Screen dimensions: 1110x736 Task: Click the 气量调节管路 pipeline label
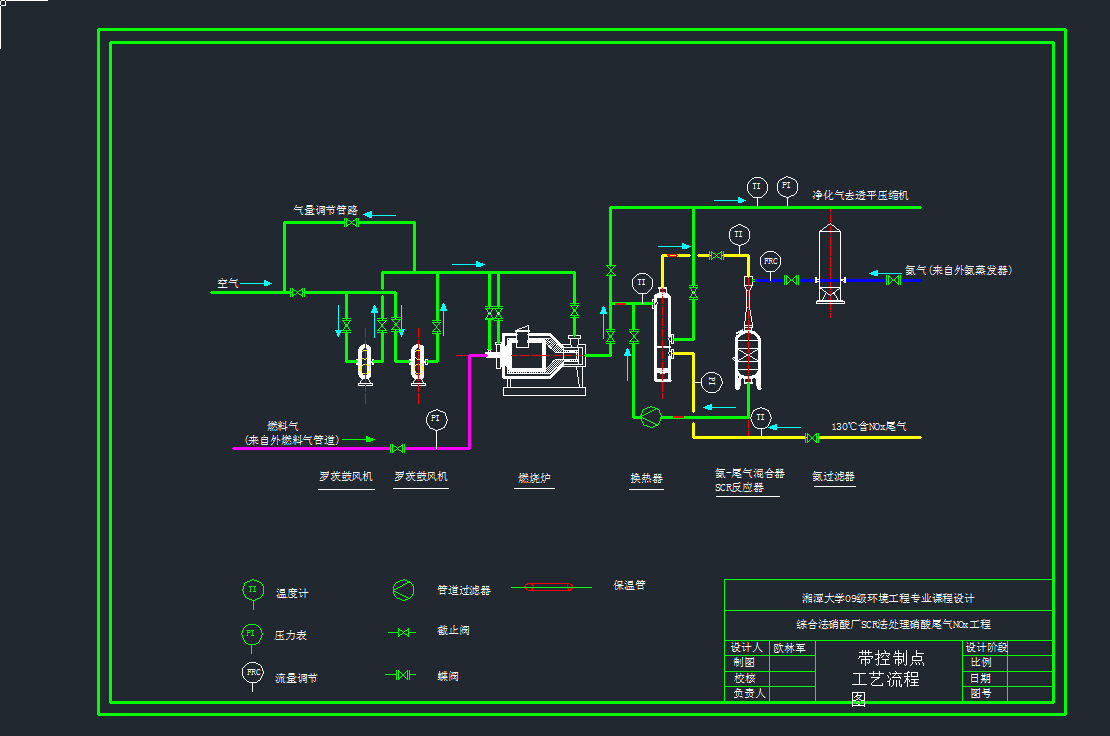(x=324, y=211)
